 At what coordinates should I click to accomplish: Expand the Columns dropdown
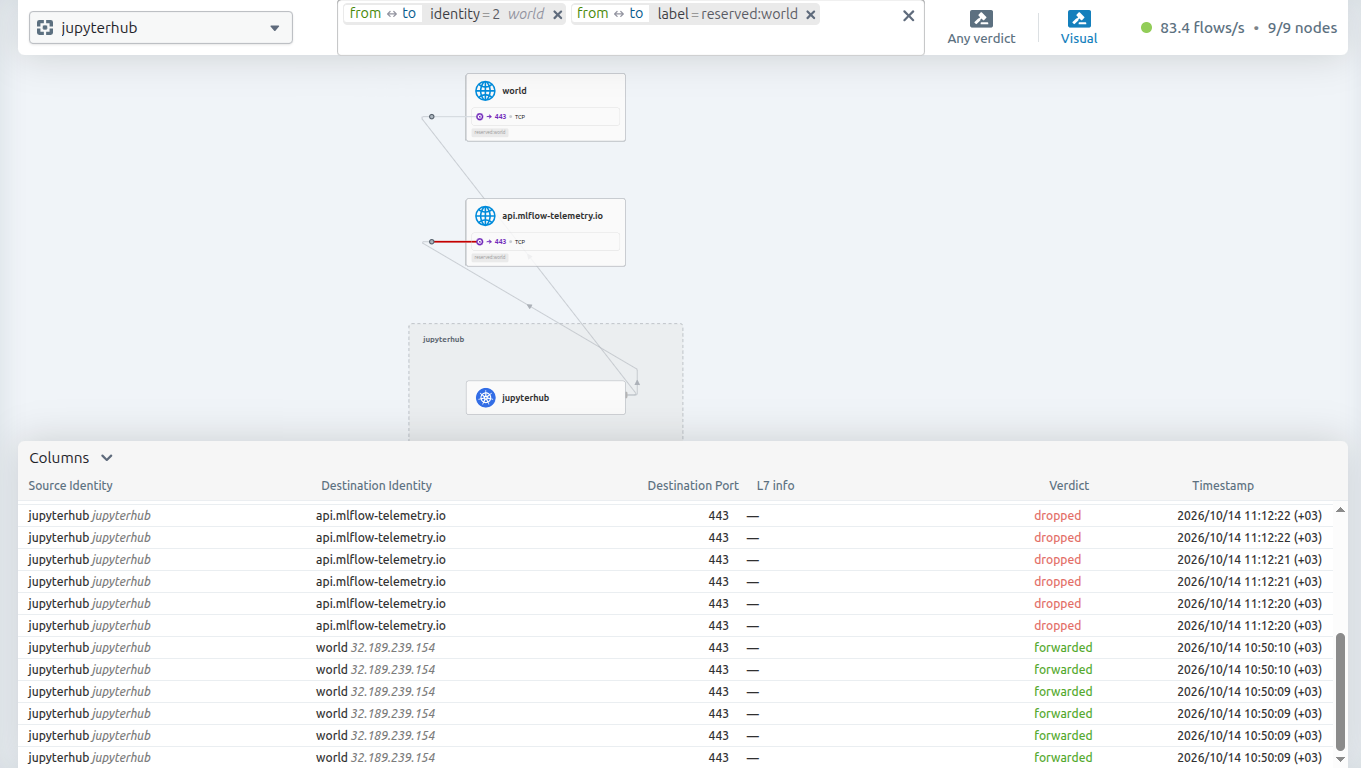(71, 458)
